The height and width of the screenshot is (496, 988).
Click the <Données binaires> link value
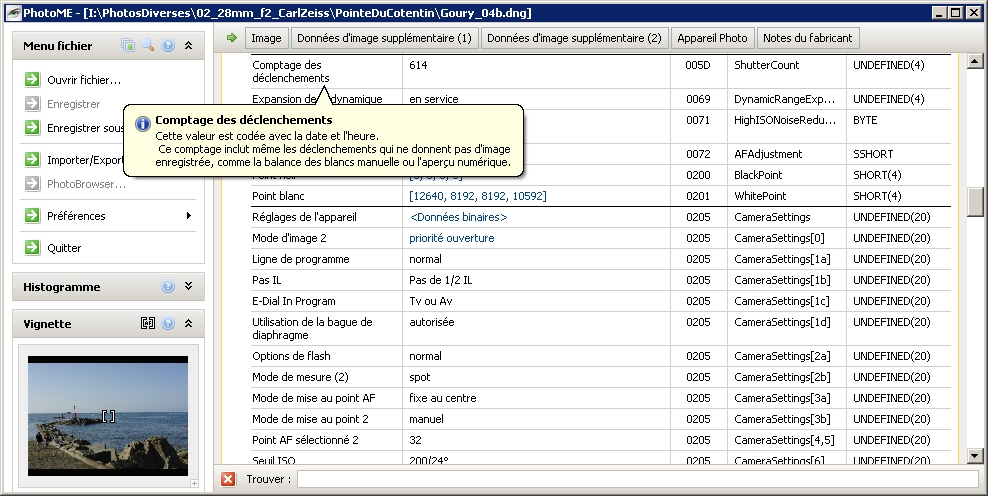pos(459,217)
